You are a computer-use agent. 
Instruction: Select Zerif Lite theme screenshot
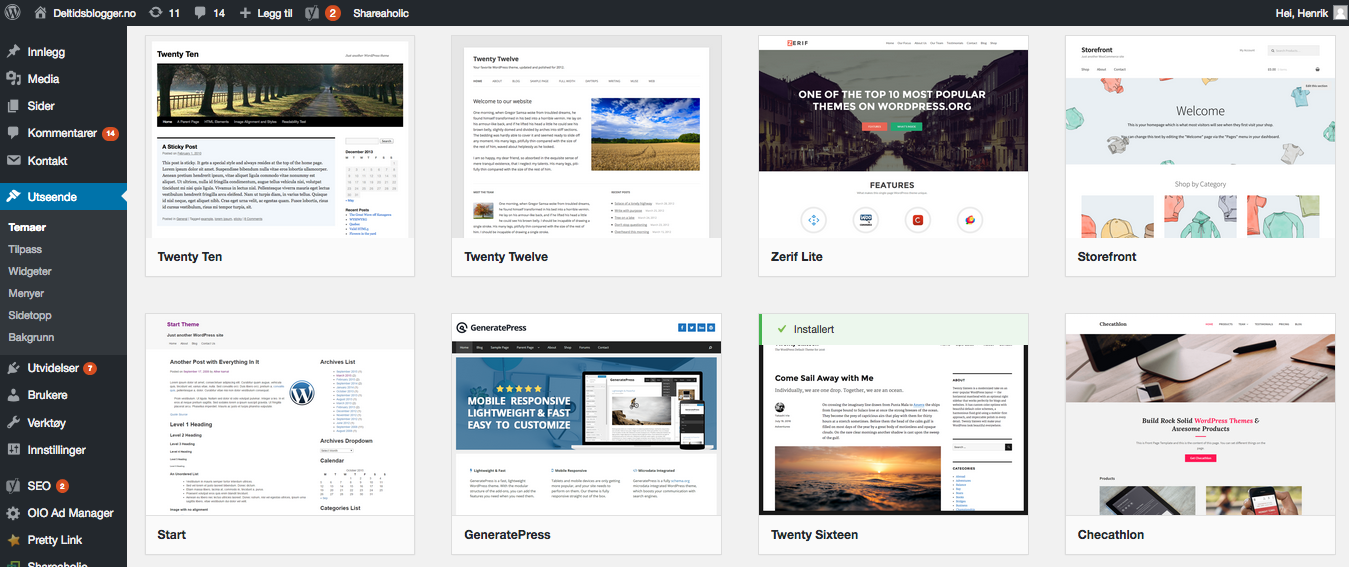893,137
